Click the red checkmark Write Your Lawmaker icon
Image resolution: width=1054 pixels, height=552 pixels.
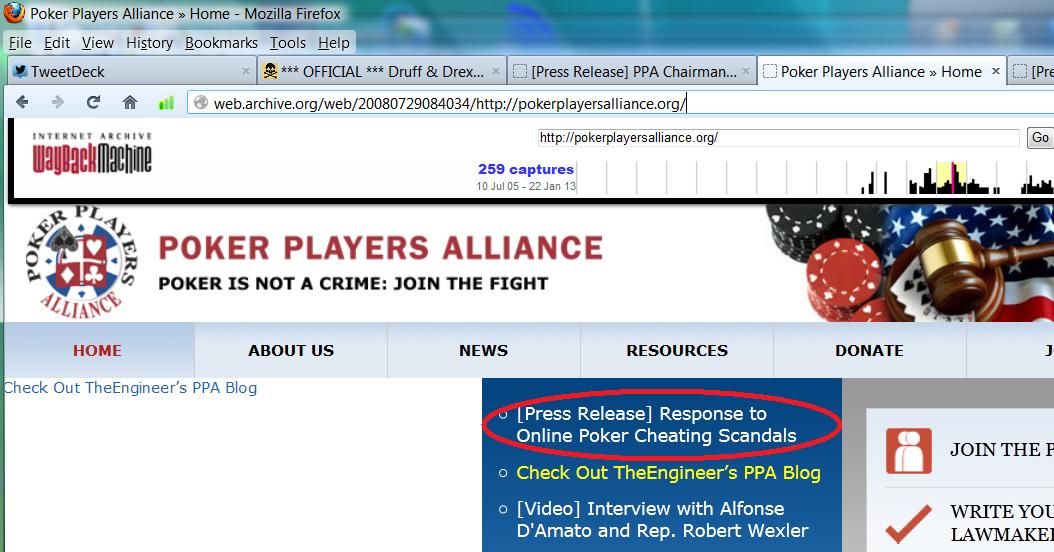[x=909, y=524]
